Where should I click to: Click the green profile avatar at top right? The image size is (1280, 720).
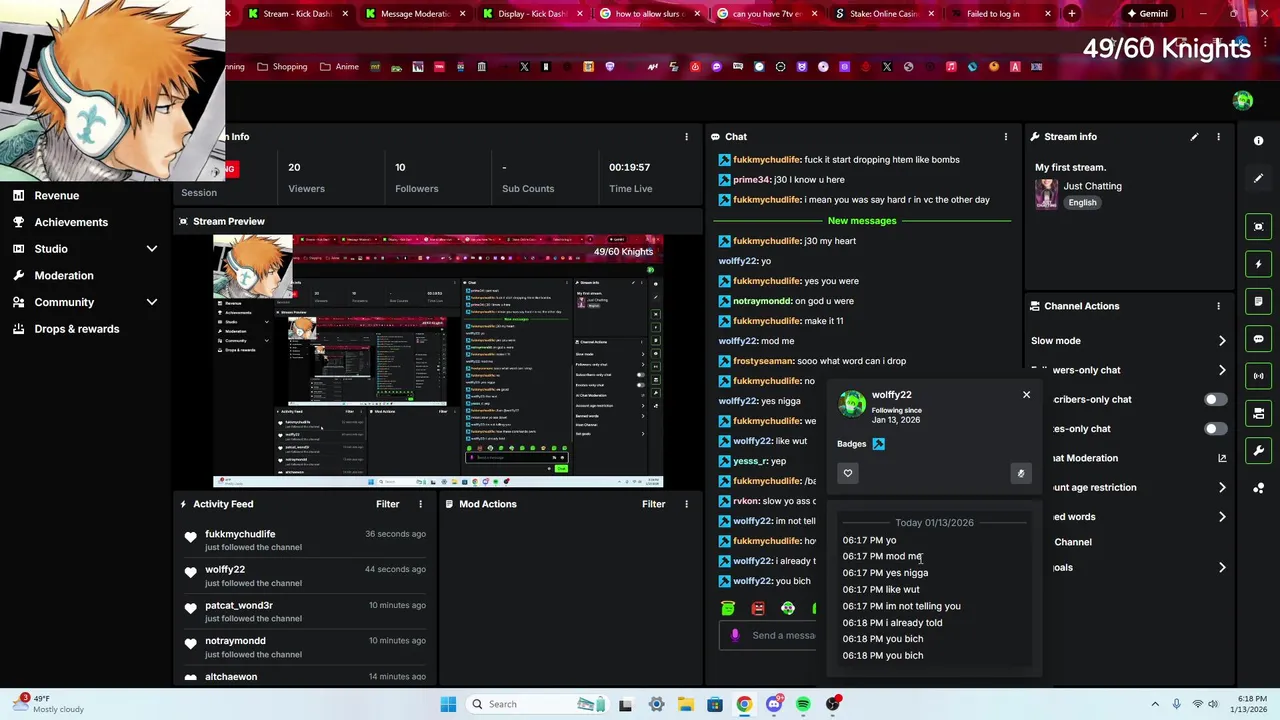tap(1243, 100)
